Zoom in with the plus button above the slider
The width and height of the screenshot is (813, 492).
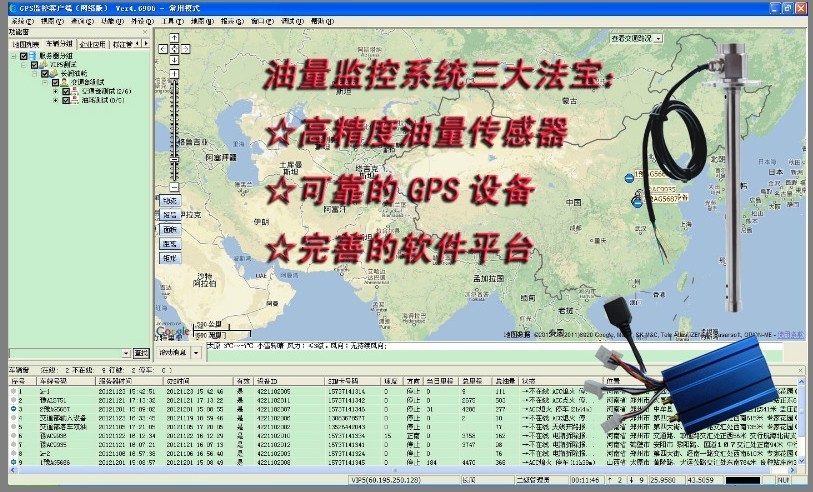[x=174, y=74]
